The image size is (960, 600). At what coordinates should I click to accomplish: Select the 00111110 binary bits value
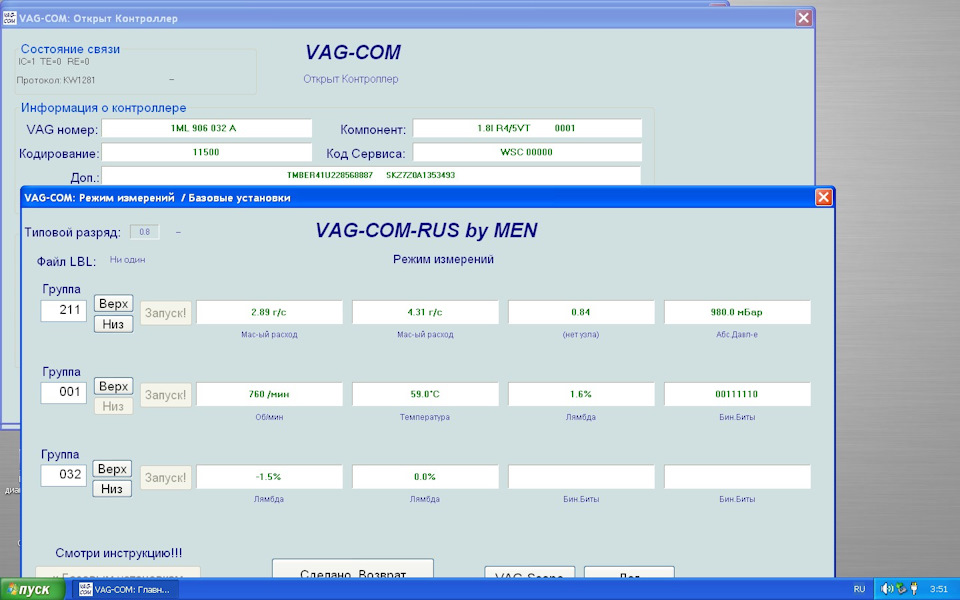click(737, 394)
